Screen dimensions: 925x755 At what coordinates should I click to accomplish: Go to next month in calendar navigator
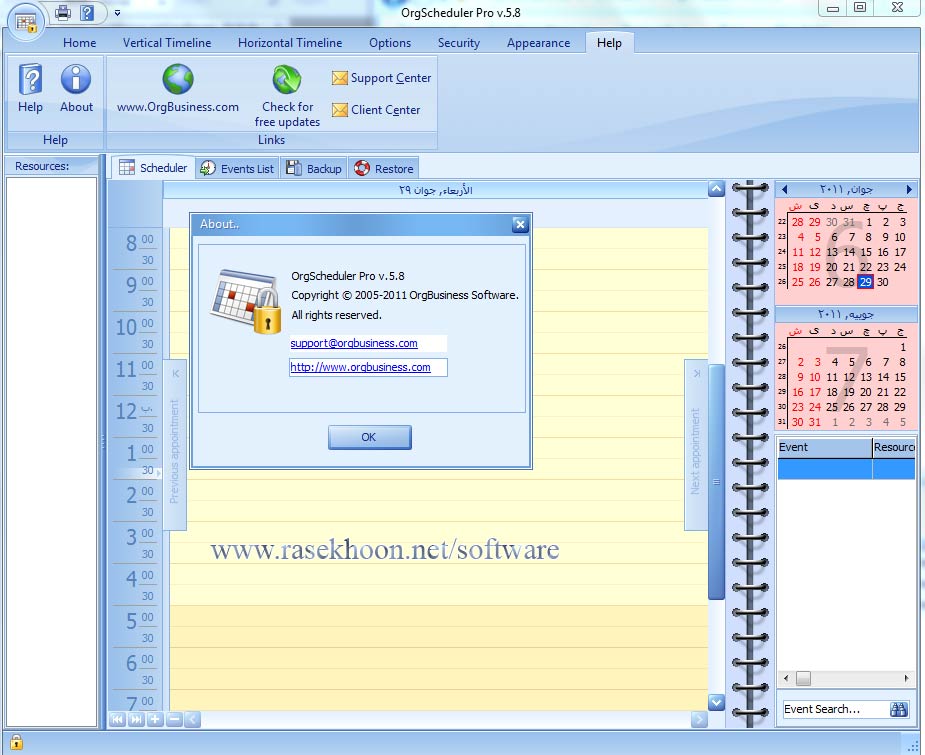pyautogui.click(x=909, y=189)
